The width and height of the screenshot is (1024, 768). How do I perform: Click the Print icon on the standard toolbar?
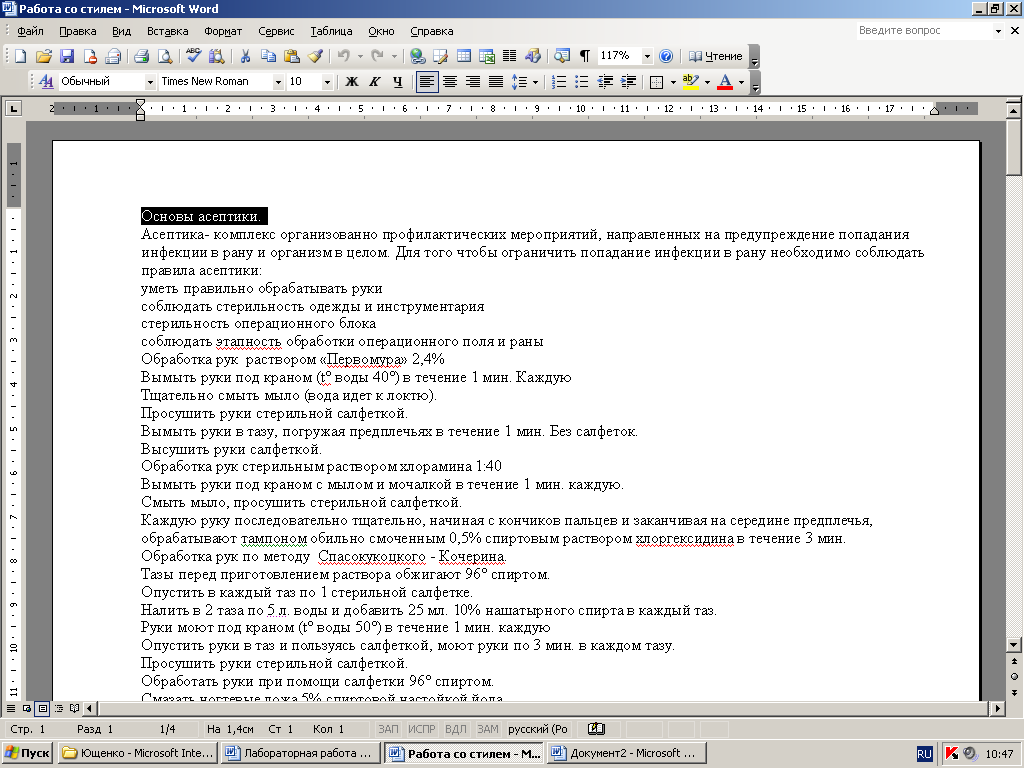click(x=142, y=56)
